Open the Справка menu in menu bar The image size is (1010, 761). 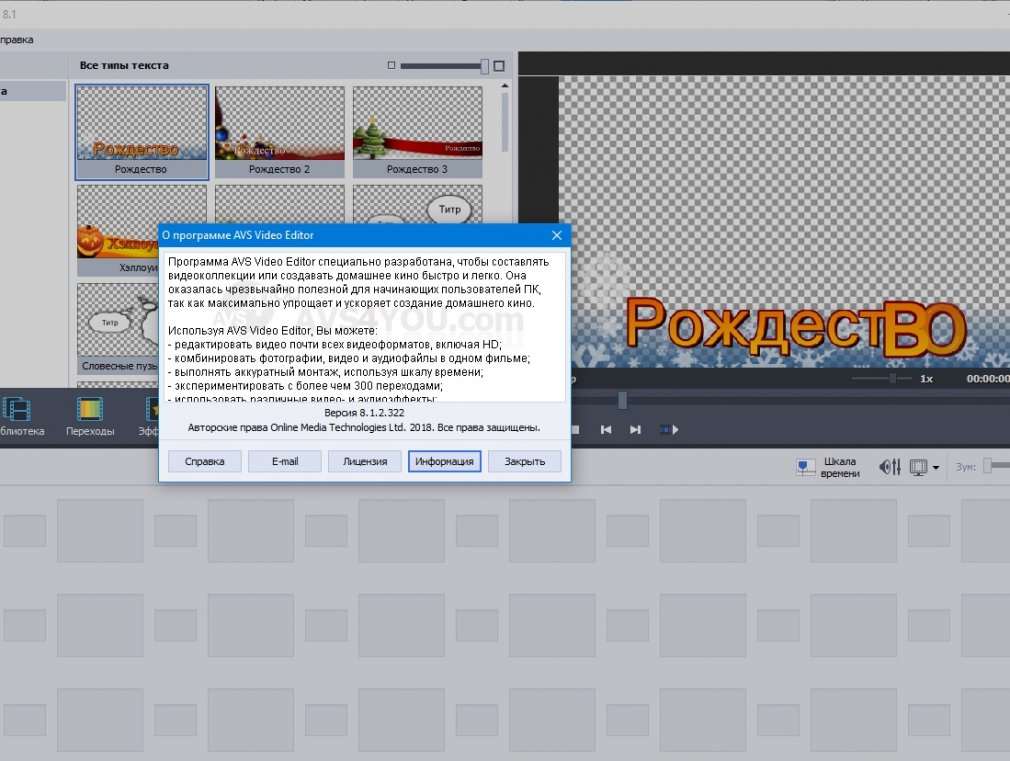(x=16, y=39)
